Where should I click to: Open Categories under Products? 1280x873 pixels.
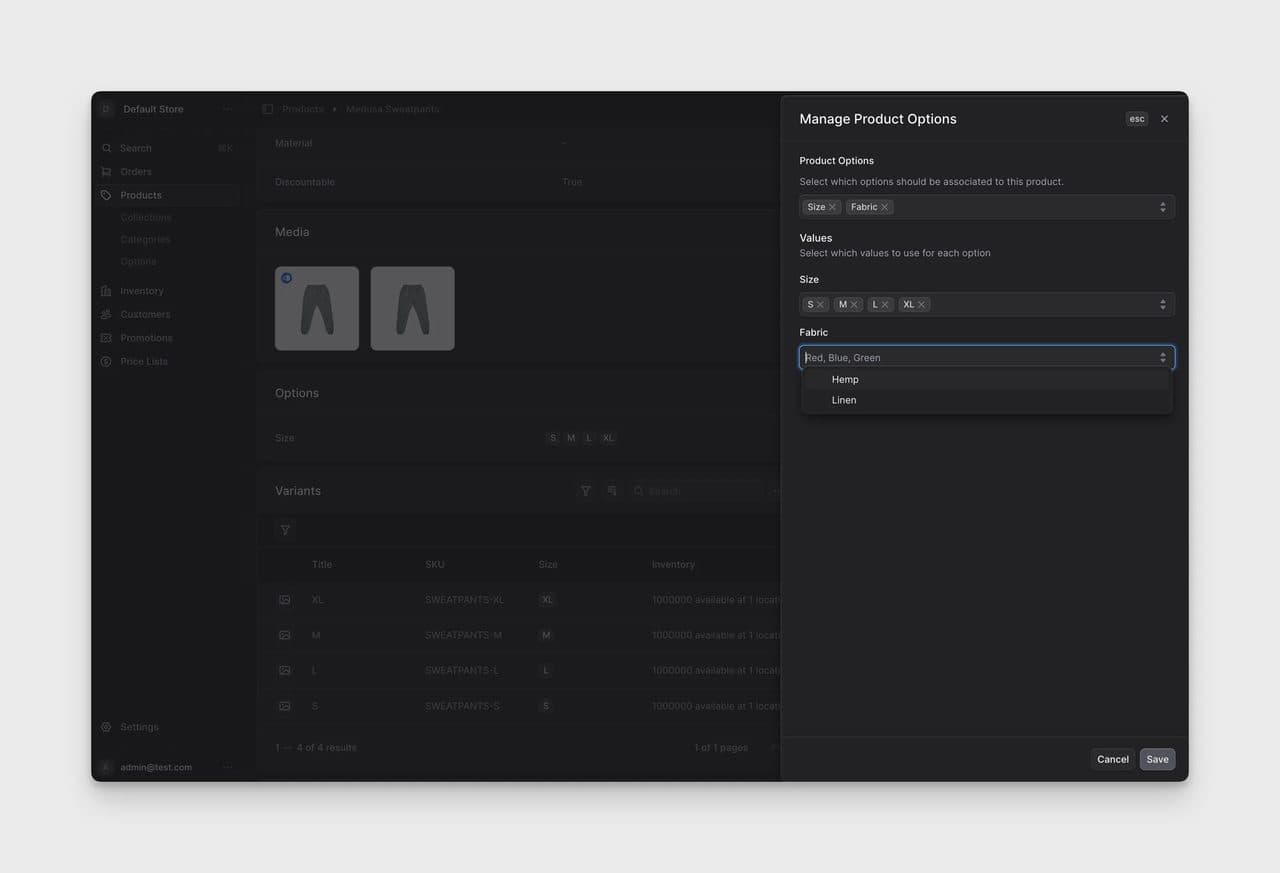145,240
